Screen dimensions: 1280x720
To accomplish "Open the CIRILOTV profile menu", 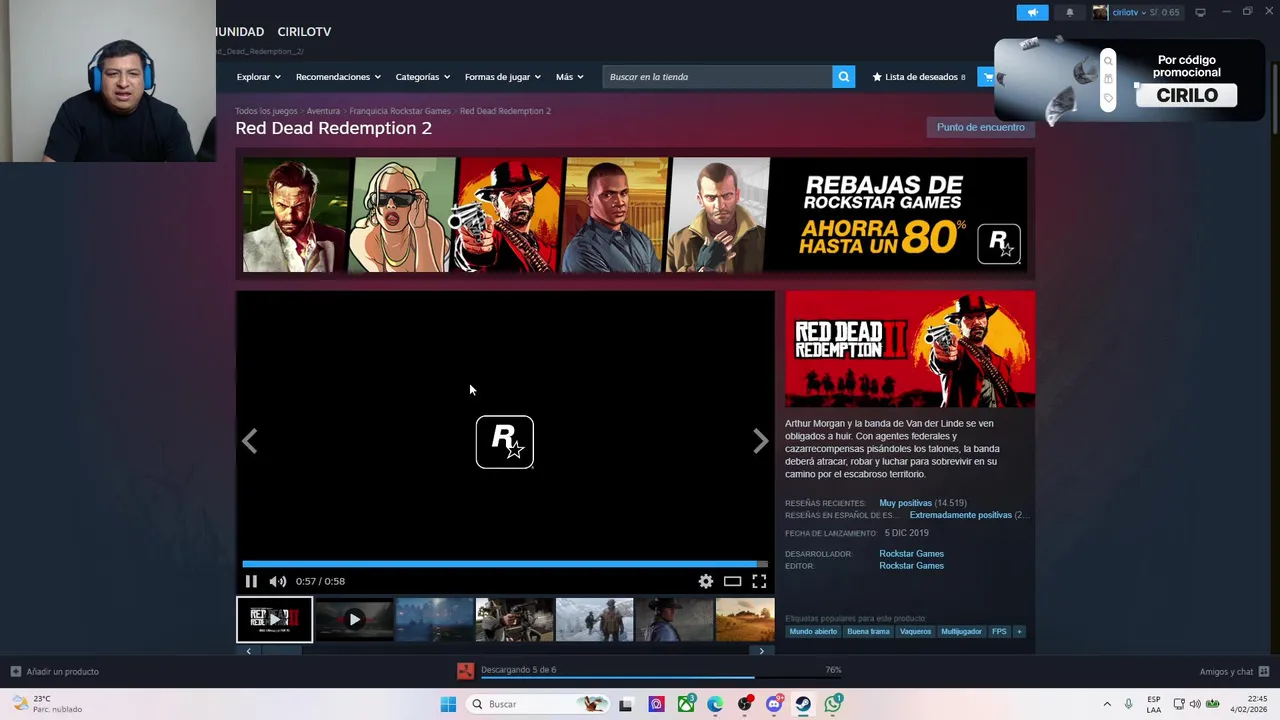I will pos(304,32).
